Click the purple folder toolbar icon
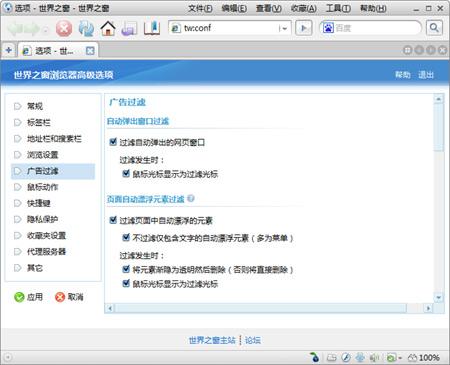Viewport: 450px width, 365px height. coord(129,29)
